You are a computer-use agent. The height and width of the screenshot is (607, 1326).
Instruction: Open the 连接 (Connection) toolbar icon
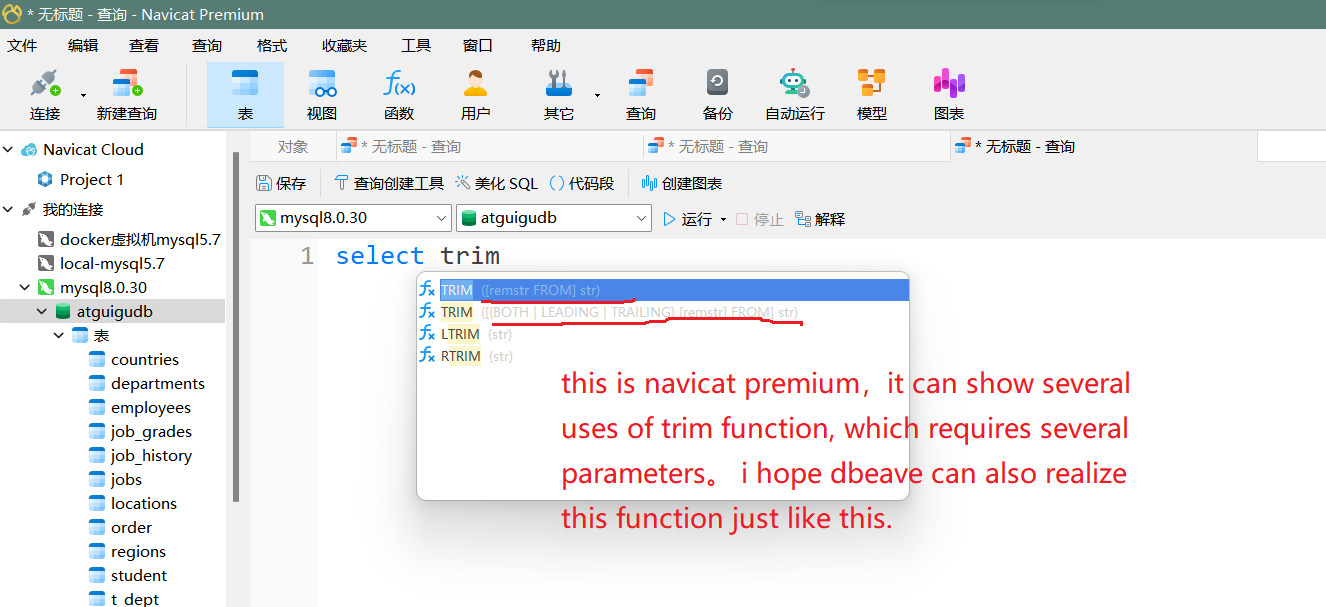point(44,92)
